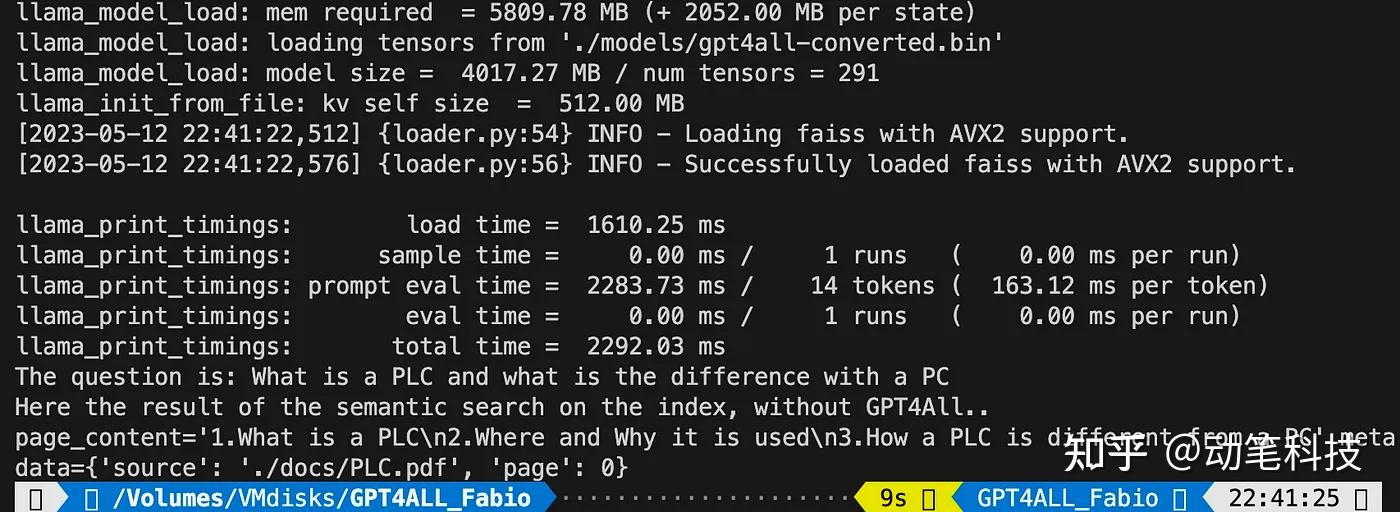Viewport: 1400px width, 512px height.
Task: Click the 'total time = 2292.03 ms' line
Action: pyautogui.click(x=558, y=347)
